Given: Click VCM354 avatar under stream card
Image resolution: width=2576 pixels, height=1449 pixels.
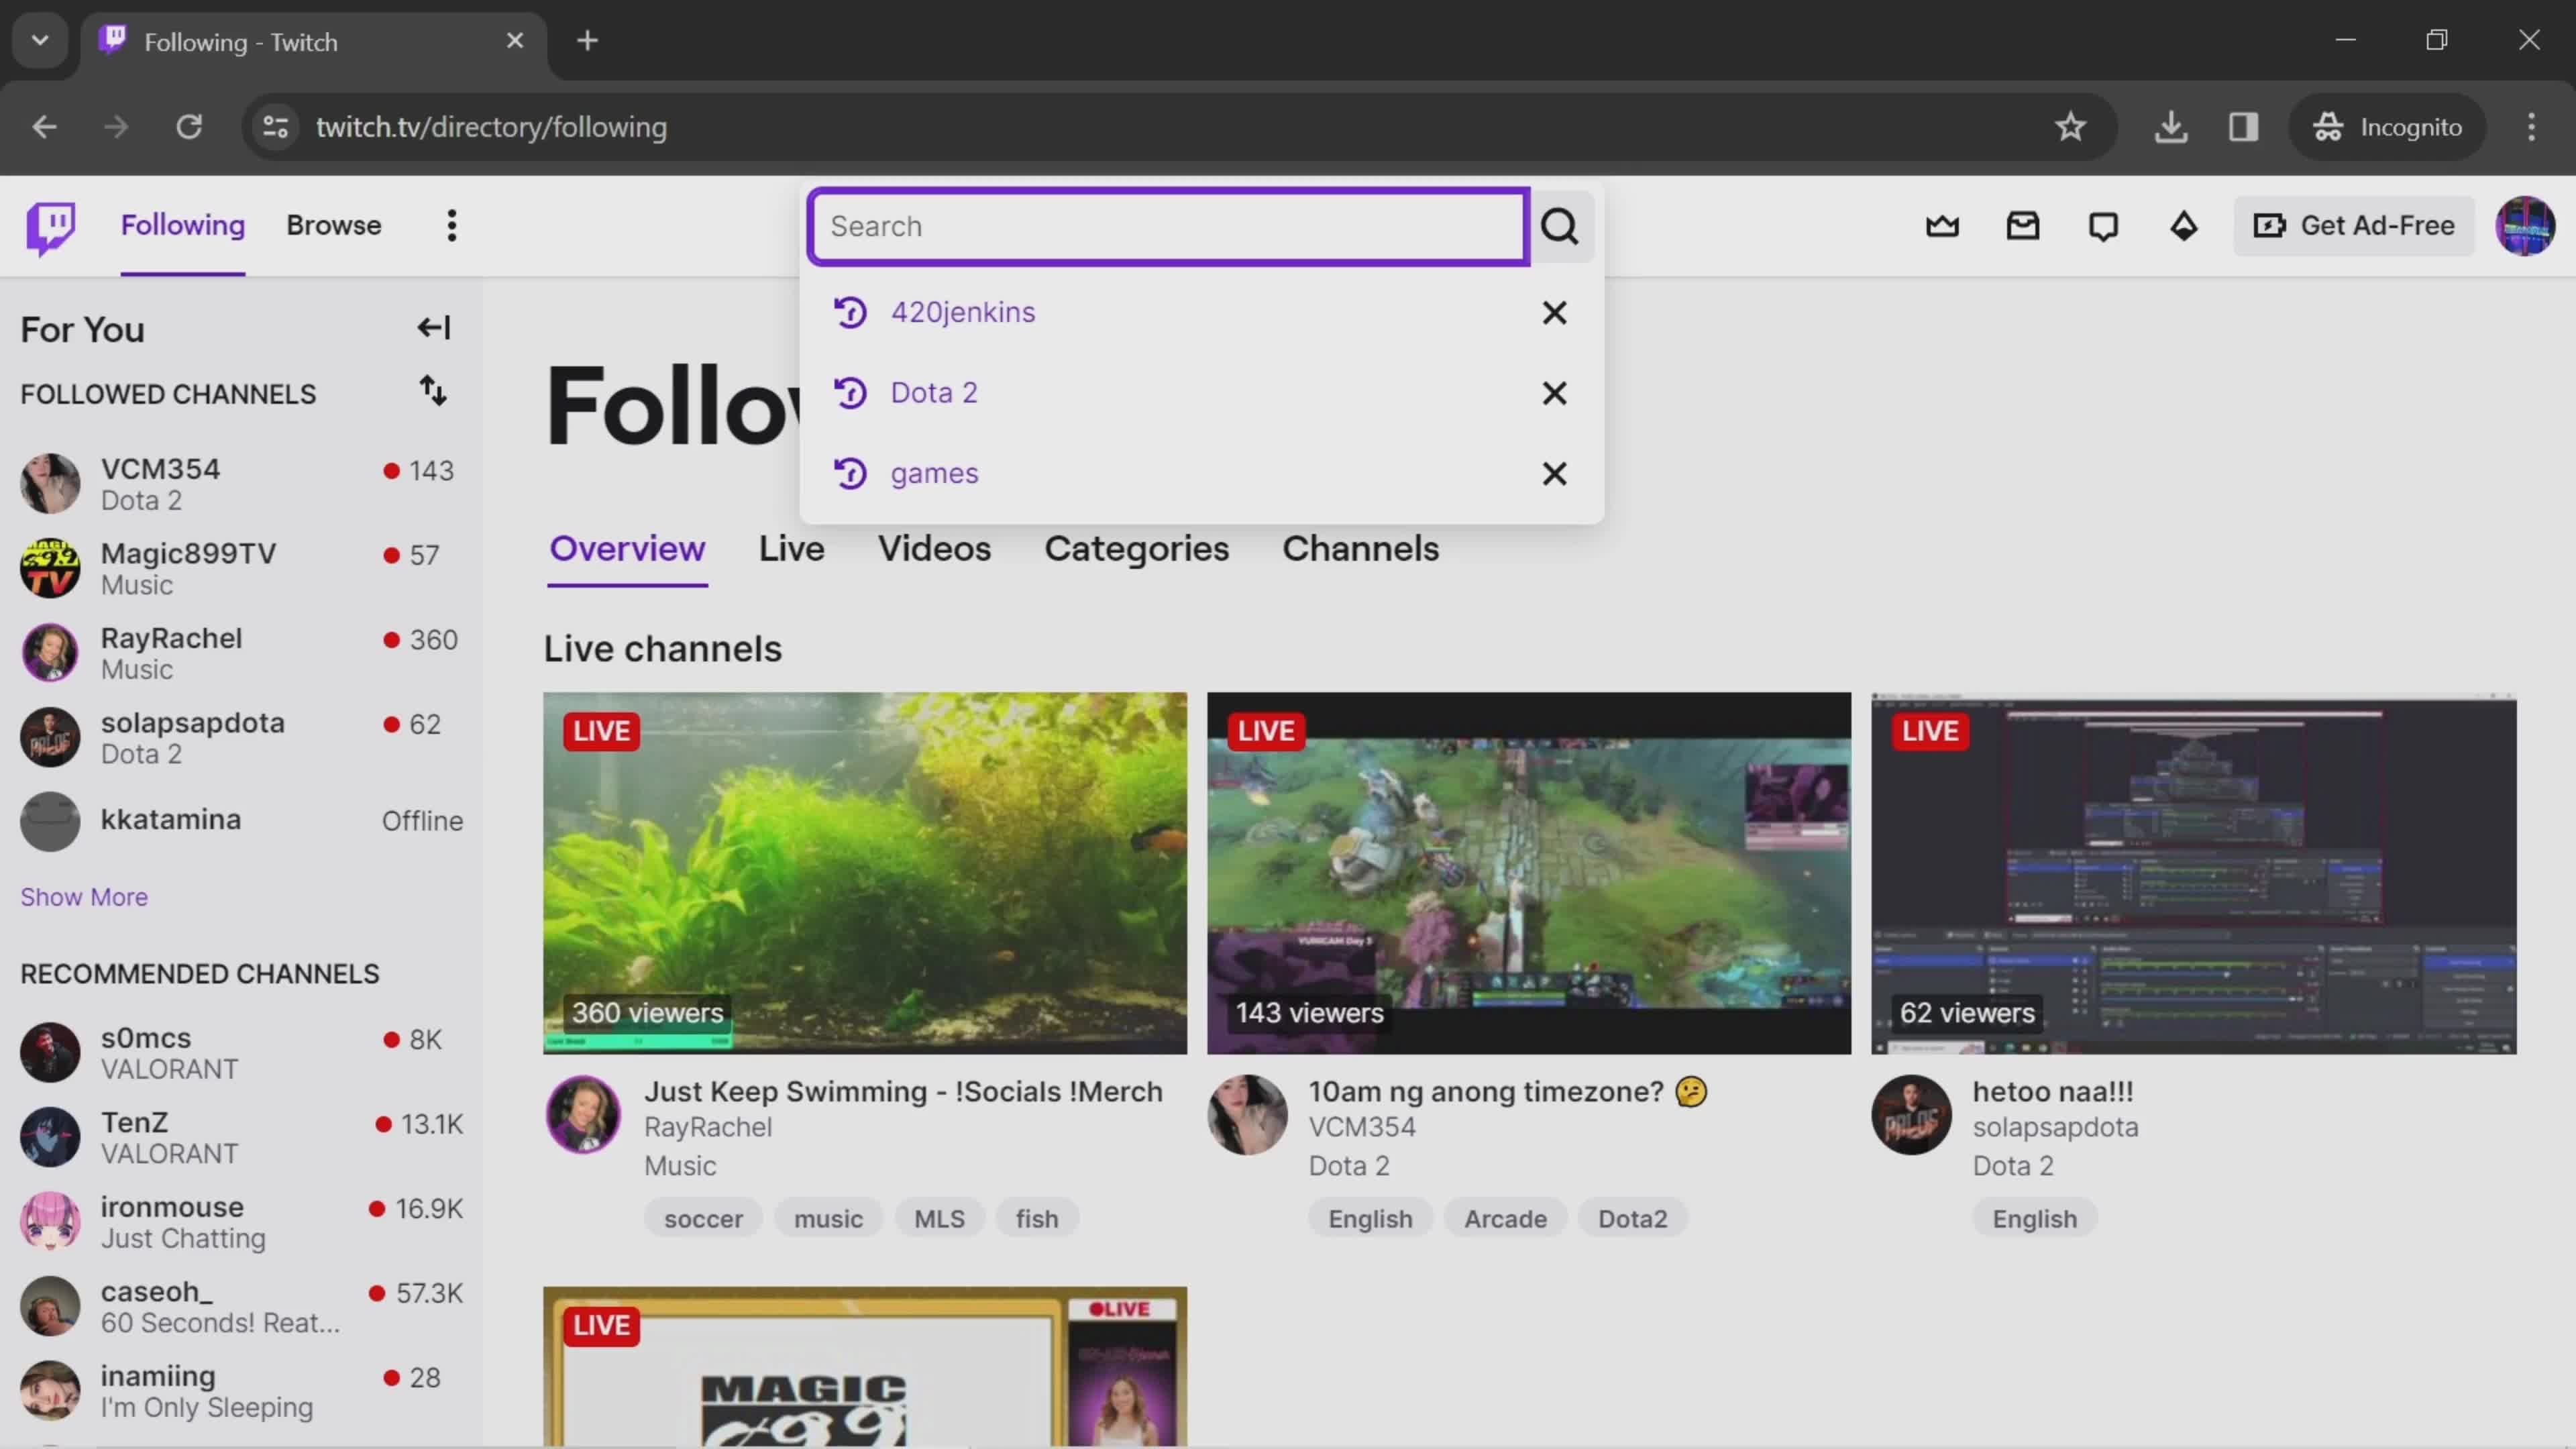Looking at the screenshot, I should [x=1247, y=1114].
